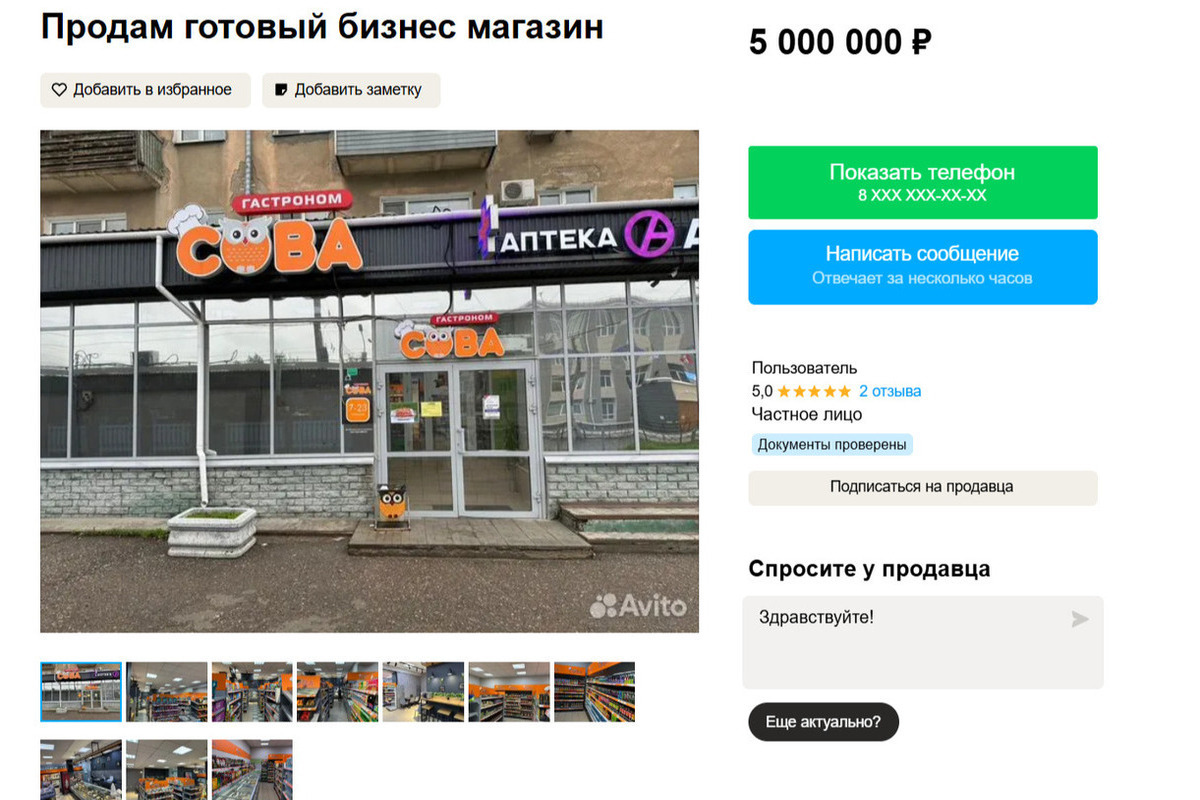Click the heart icon to favorite listing

tap(59, 90)
